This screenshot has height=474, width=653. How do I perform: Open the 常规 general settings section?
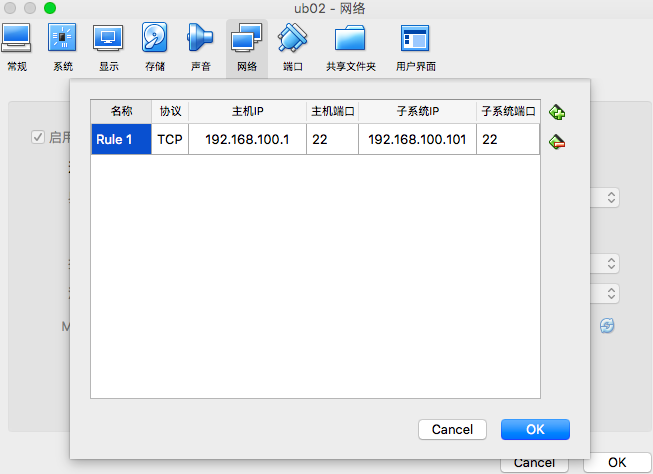17,47
